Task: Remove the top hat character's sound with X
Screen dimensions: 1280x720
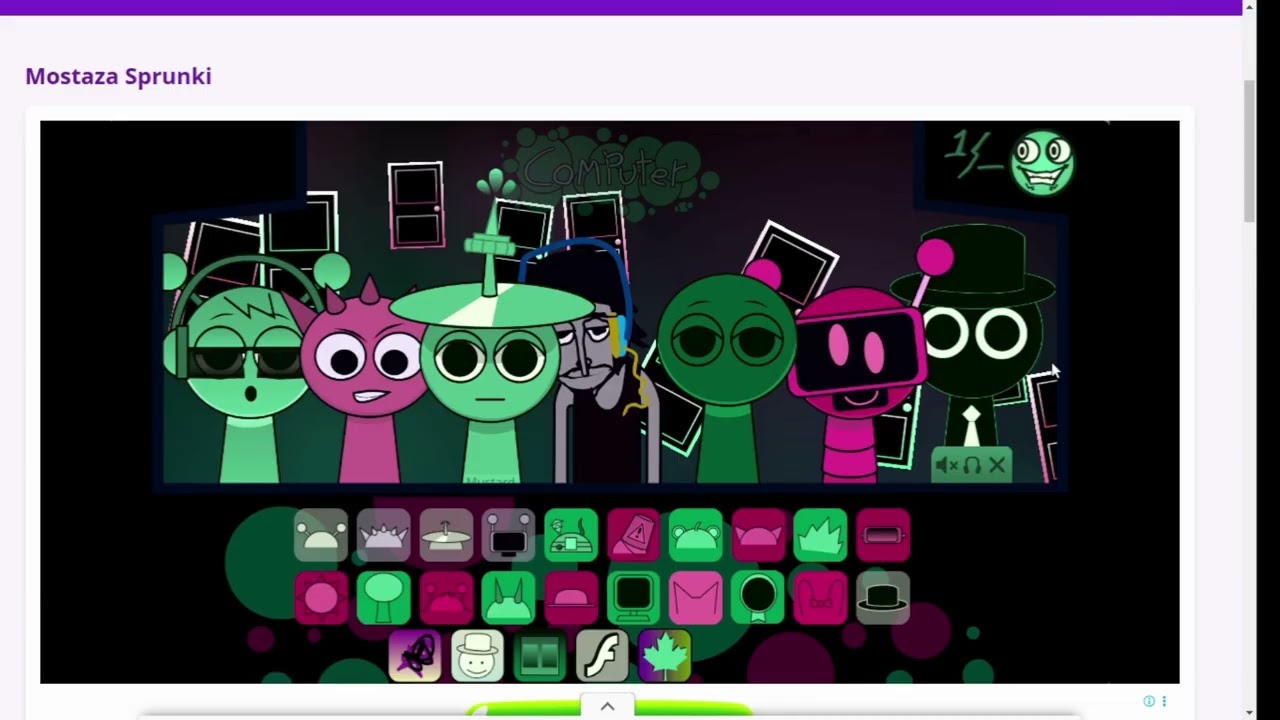Action: coord(997,465)
